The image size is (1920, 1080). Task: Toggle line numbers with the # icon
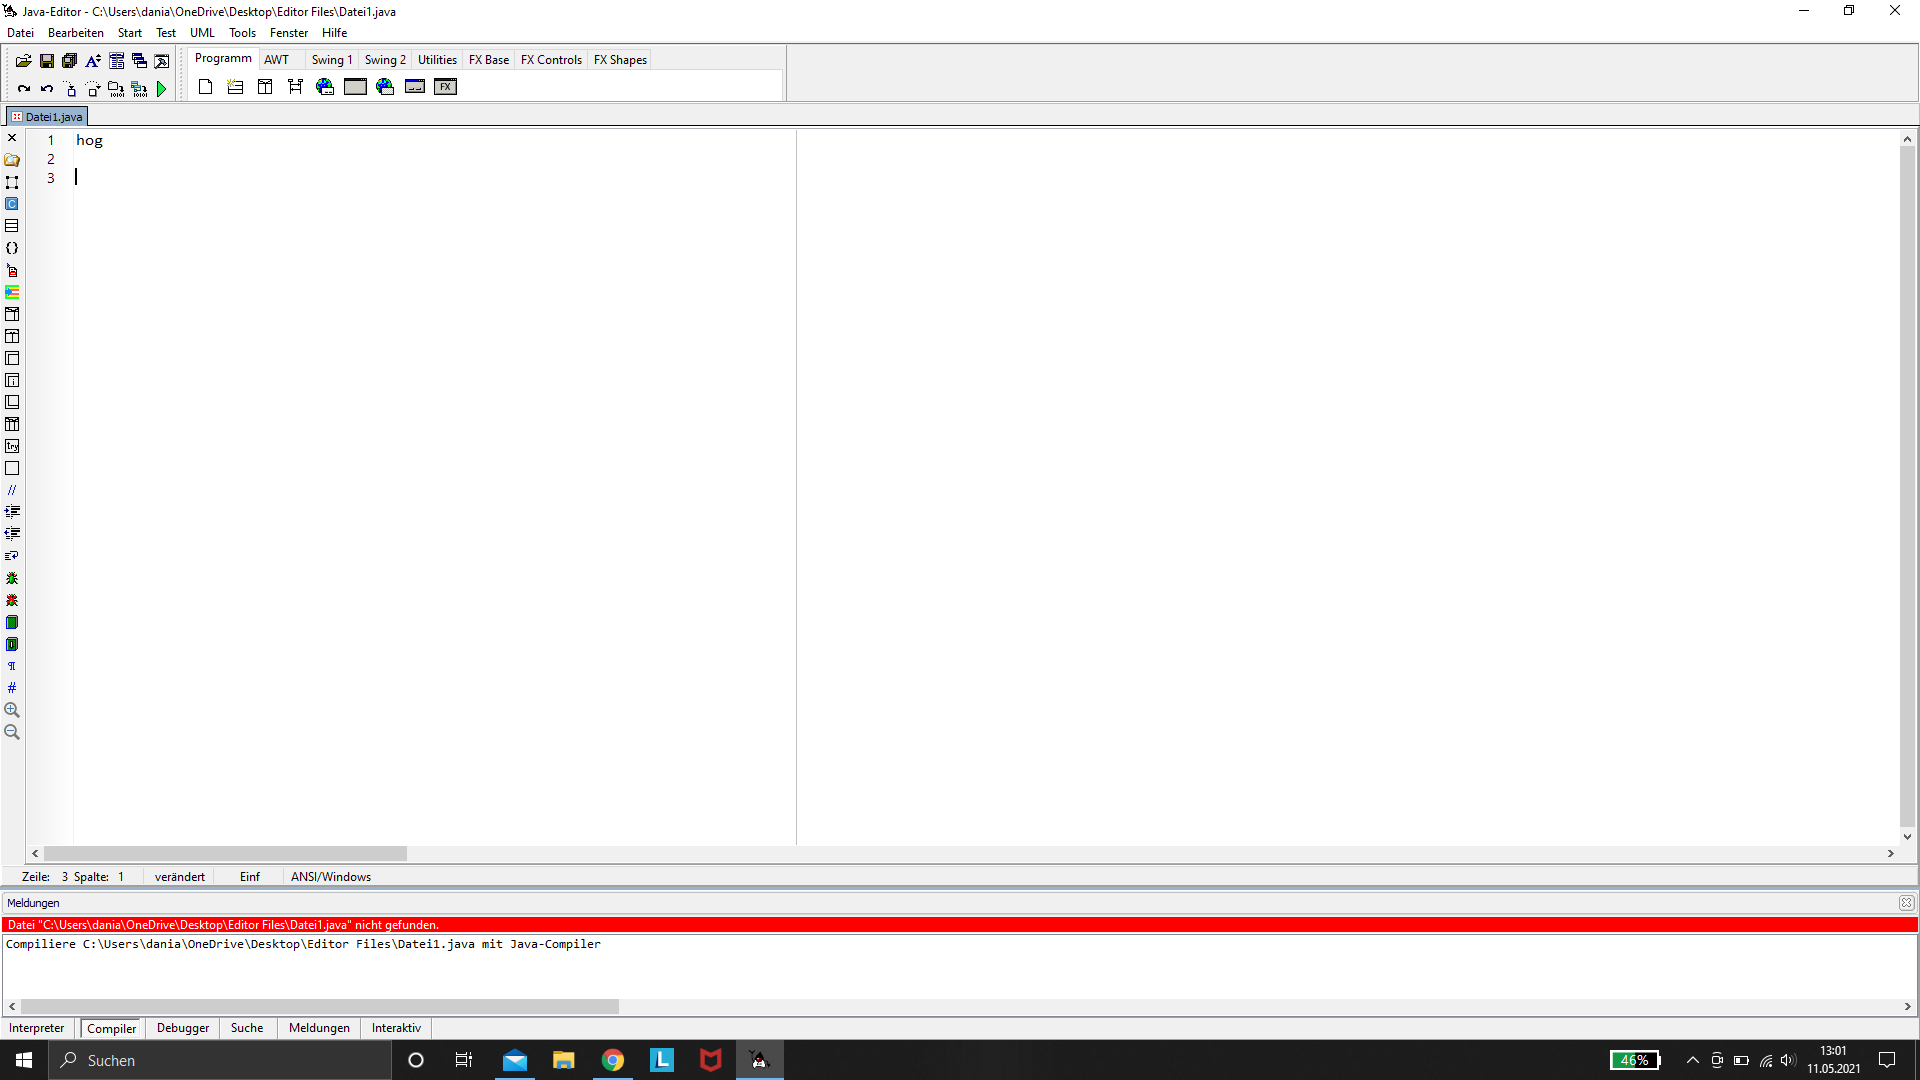click(12, 688)
